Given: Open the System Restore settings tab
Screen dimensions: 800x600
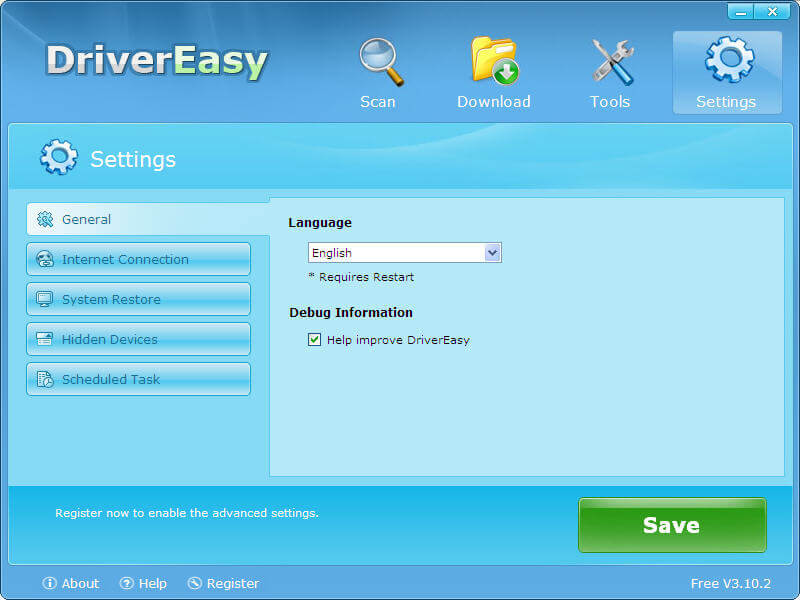Looking at the screenshot, I should [138, 299].
